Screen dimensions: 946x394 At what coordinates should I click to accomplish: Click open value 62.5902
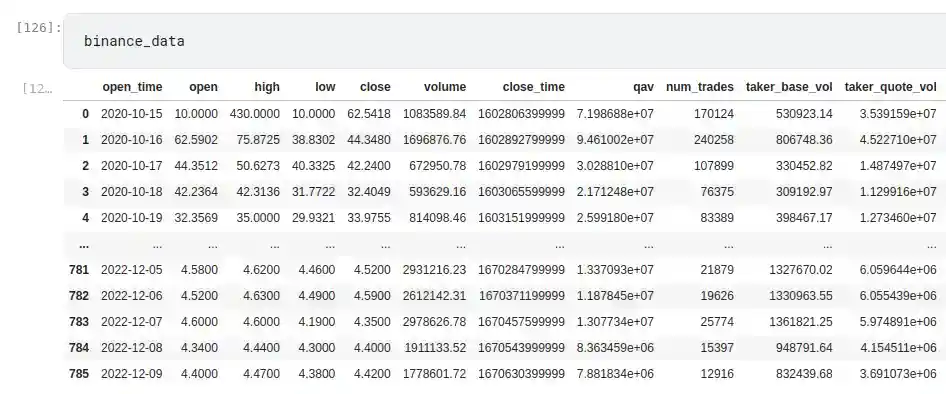[196, 139]
